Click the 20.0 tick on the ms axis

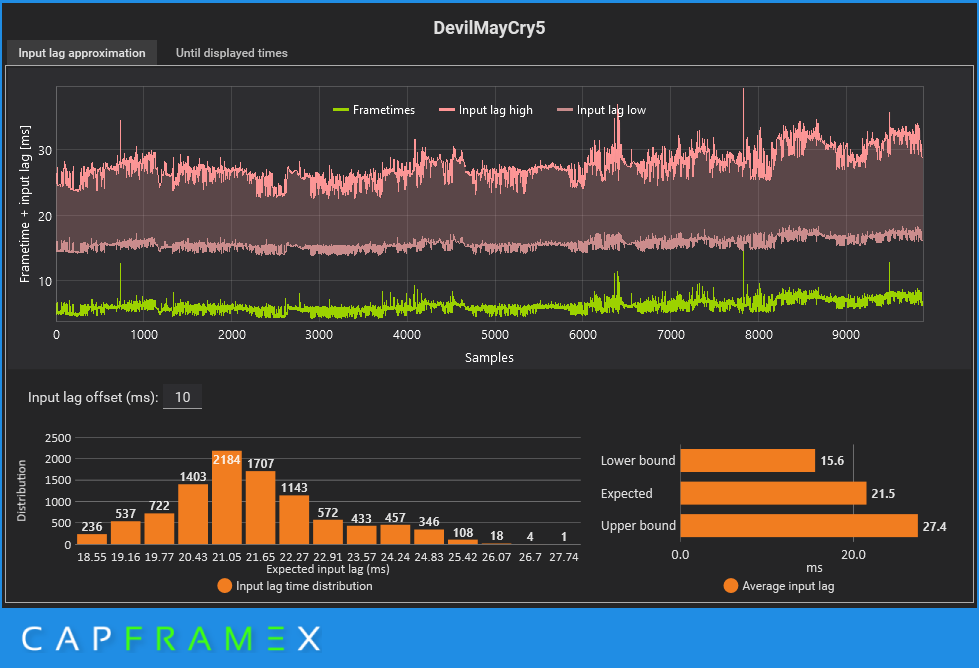853,555
